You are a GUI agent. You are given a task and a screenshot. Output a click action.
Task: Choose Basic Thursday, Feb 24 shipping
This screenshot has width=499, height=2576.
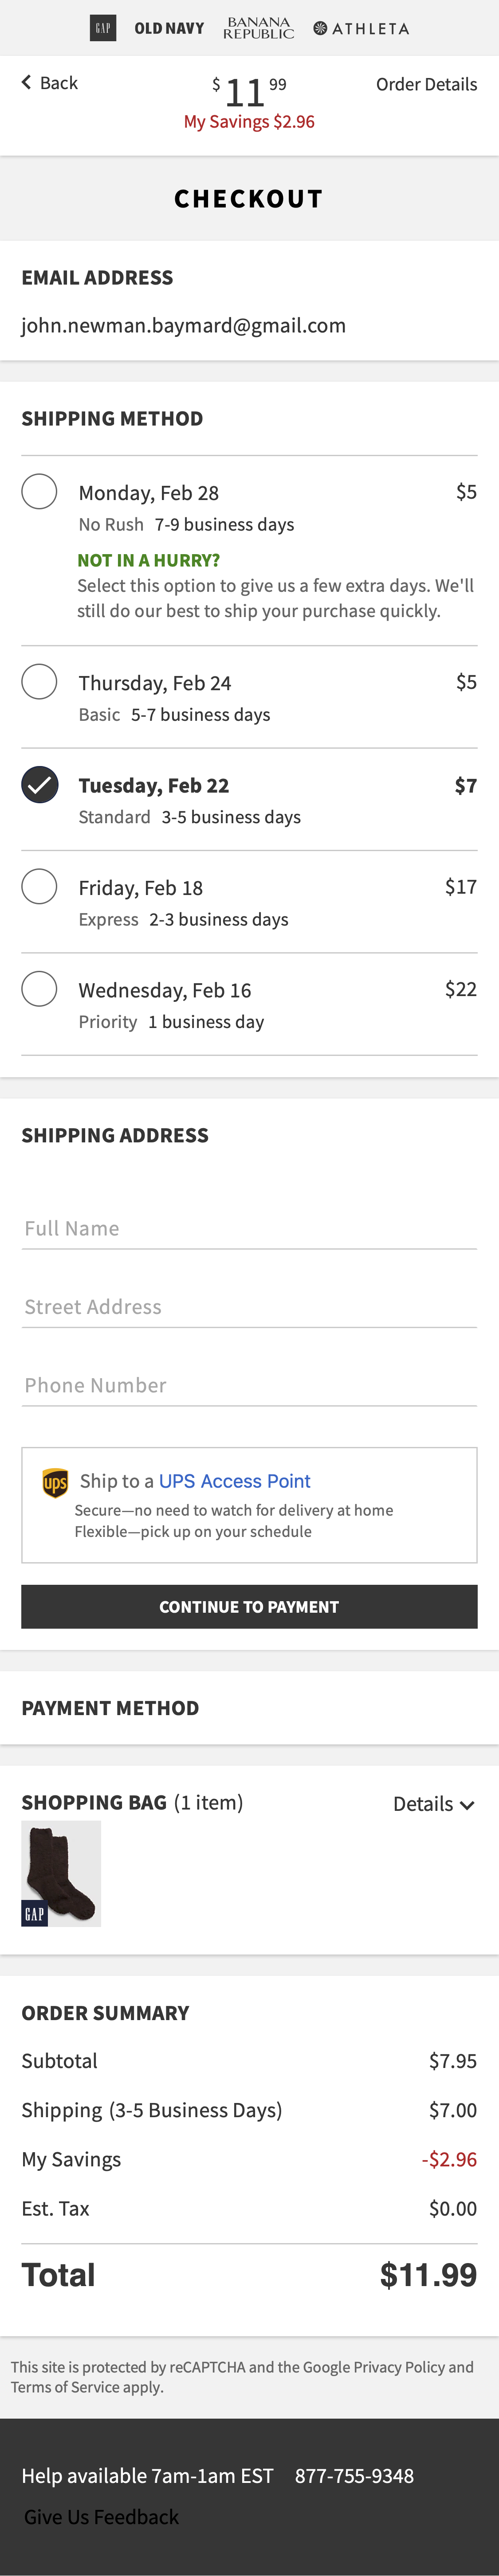click(39, 681)
